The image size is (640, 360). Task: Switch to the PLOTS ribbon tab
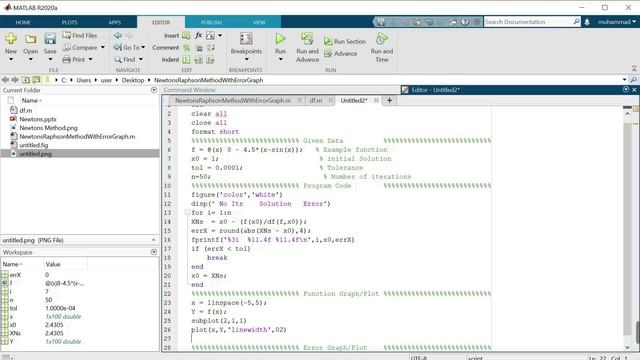[69, 22]
